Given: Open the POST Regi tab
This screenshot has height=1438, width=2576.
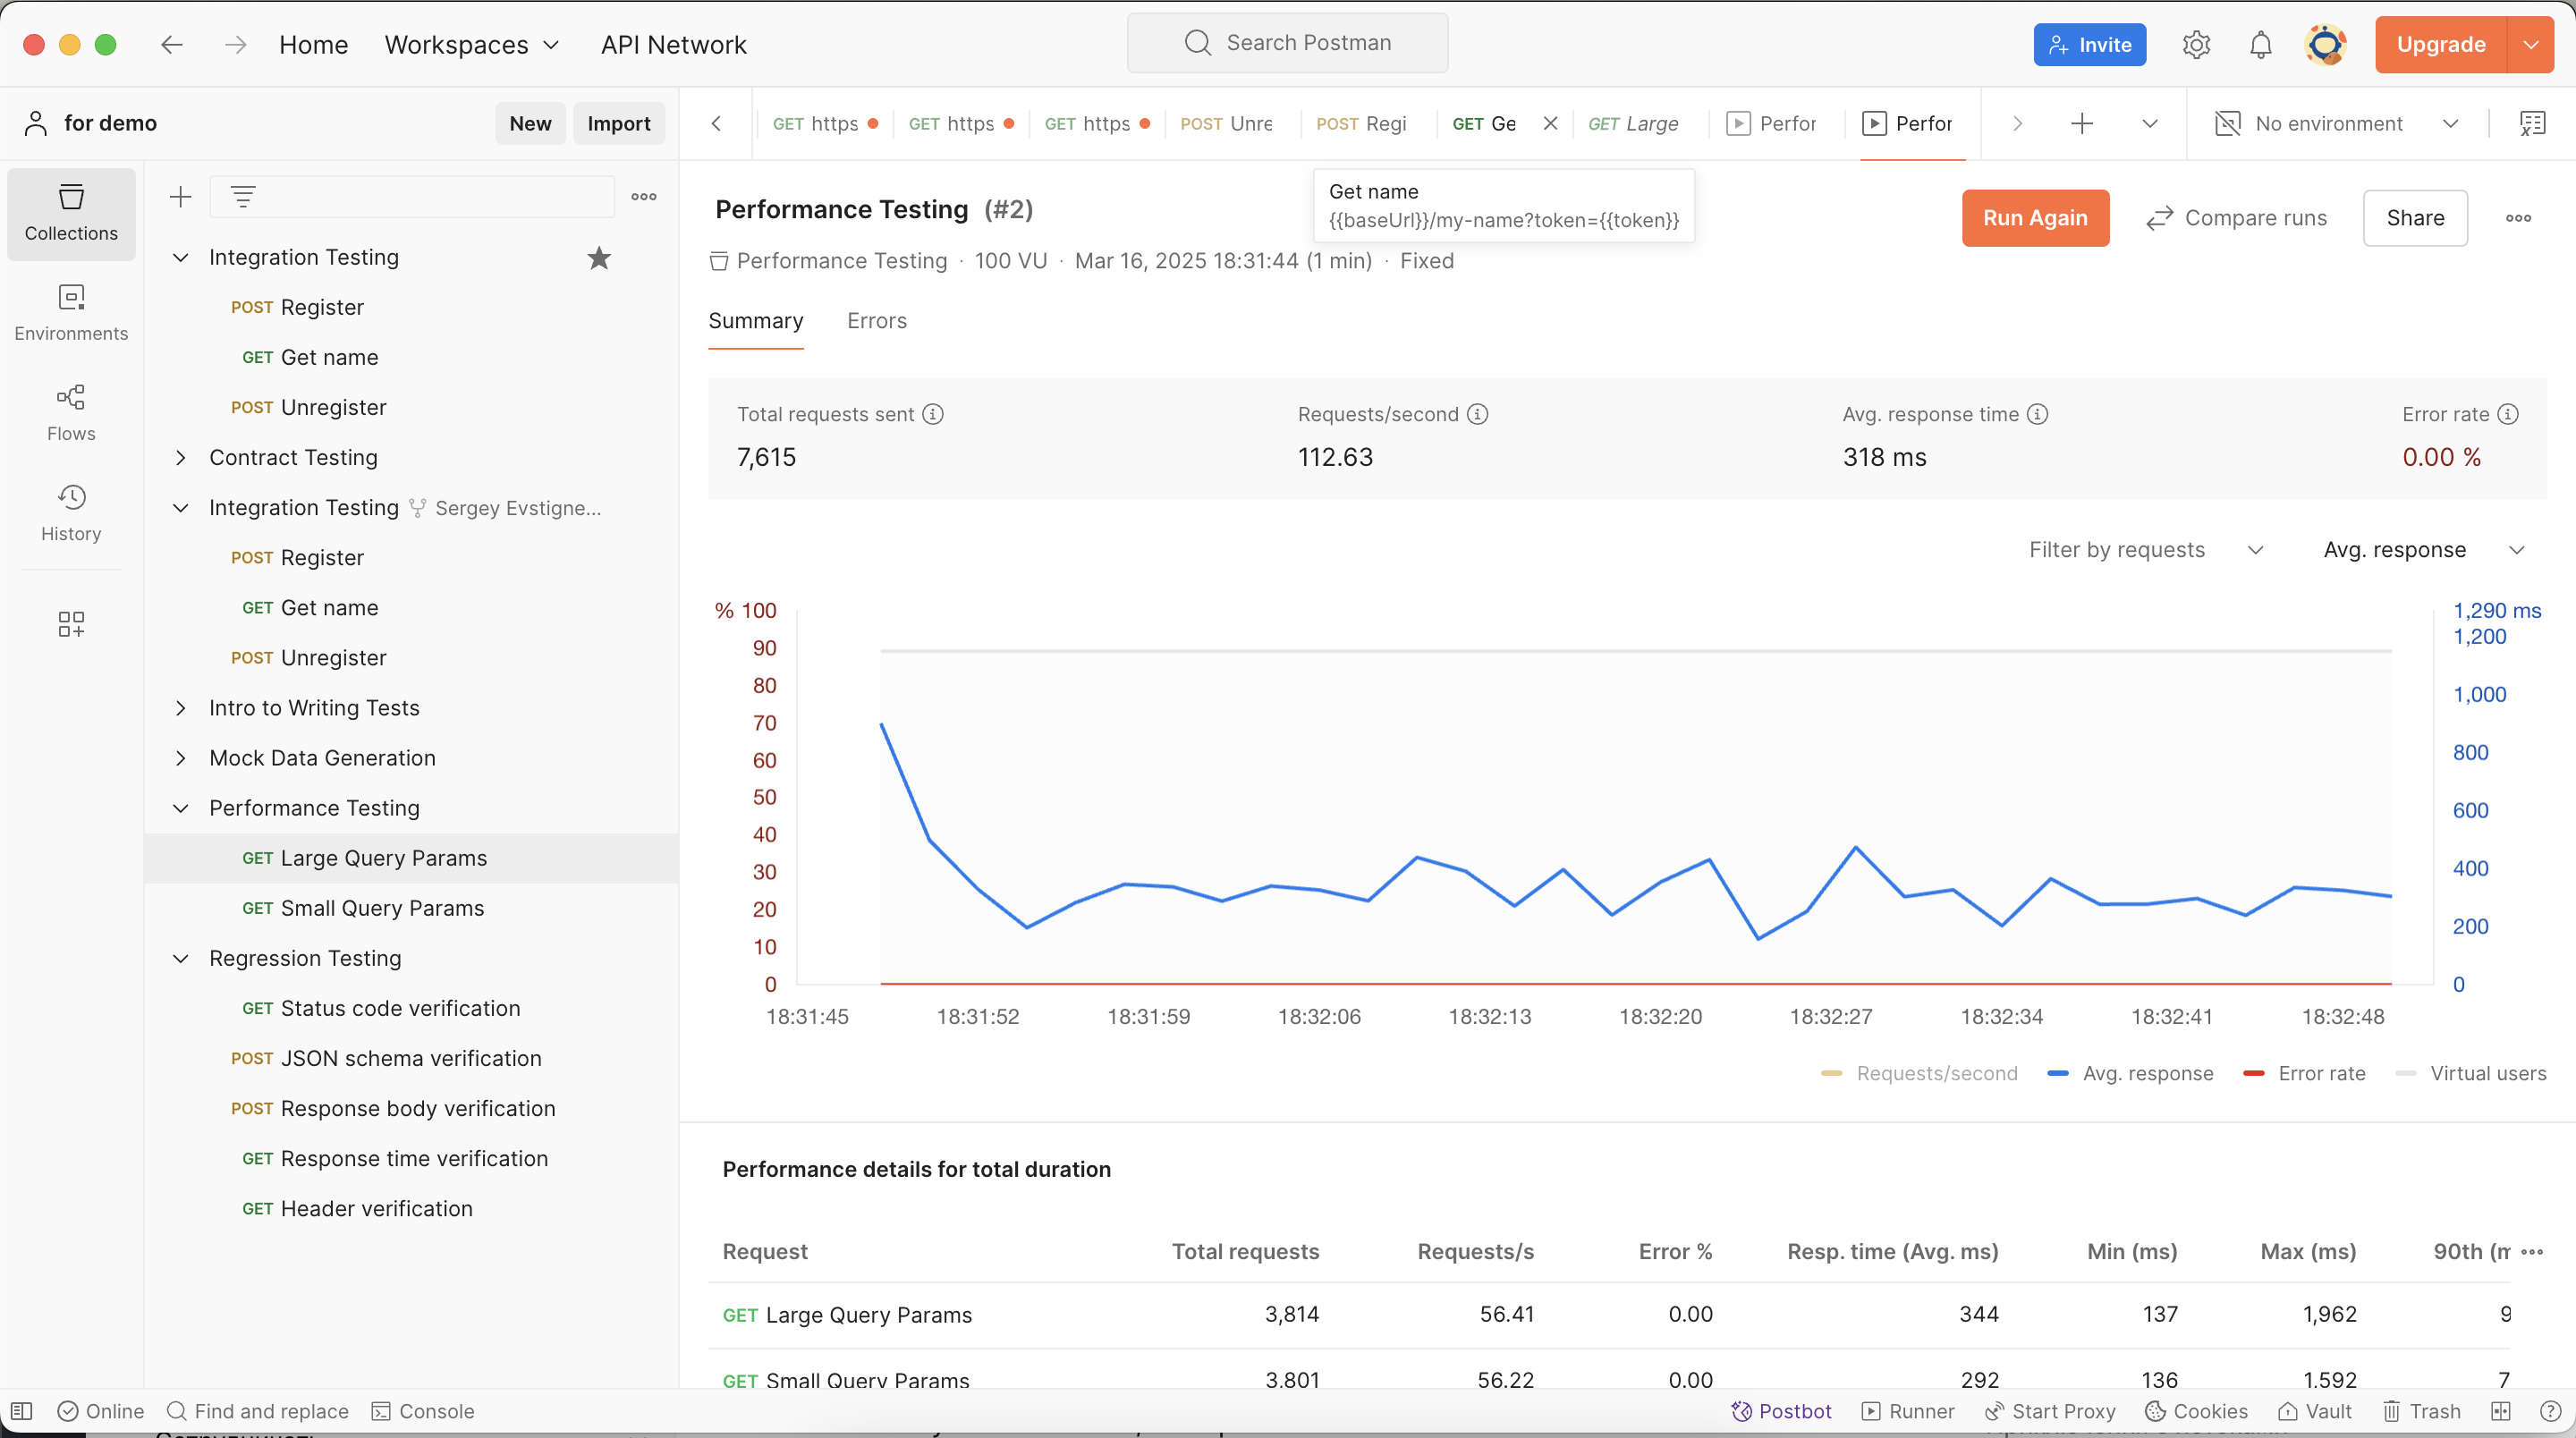Looking at the screenshot, I should (x=1361, y=123).
